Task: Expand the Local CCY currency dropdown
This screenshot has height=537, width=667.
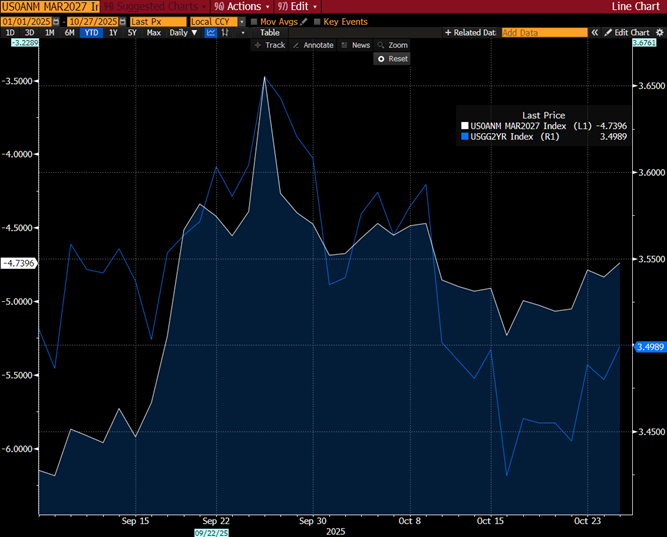Action: [241, 21]
